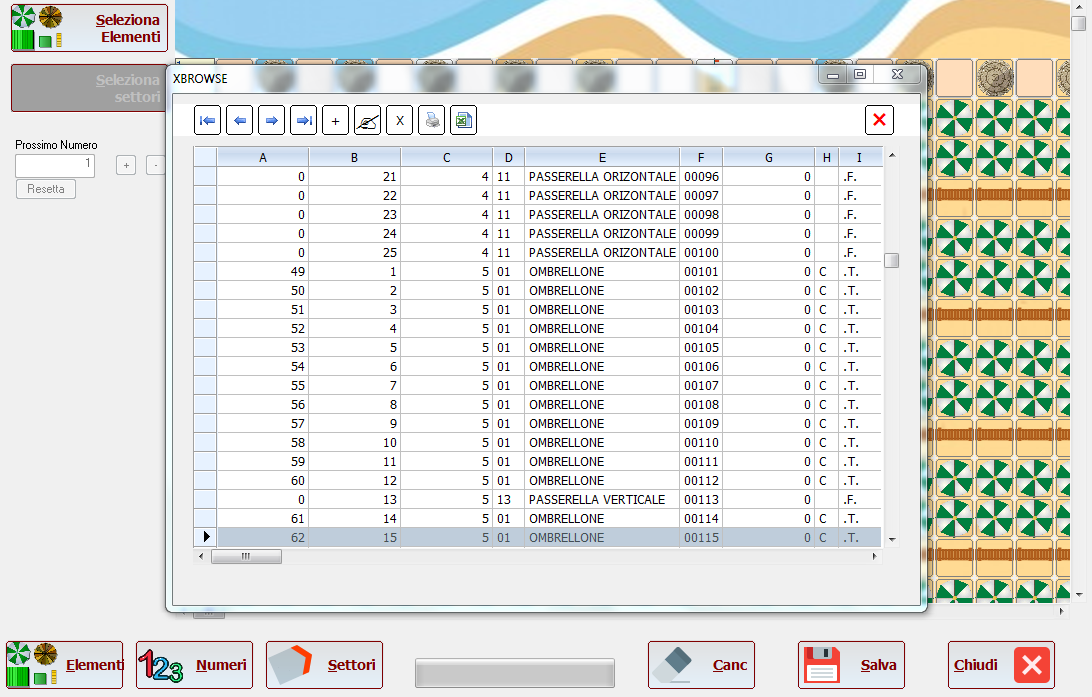
Task: Click the Seleziona Elementi button
Action: (x=89, y=28)
